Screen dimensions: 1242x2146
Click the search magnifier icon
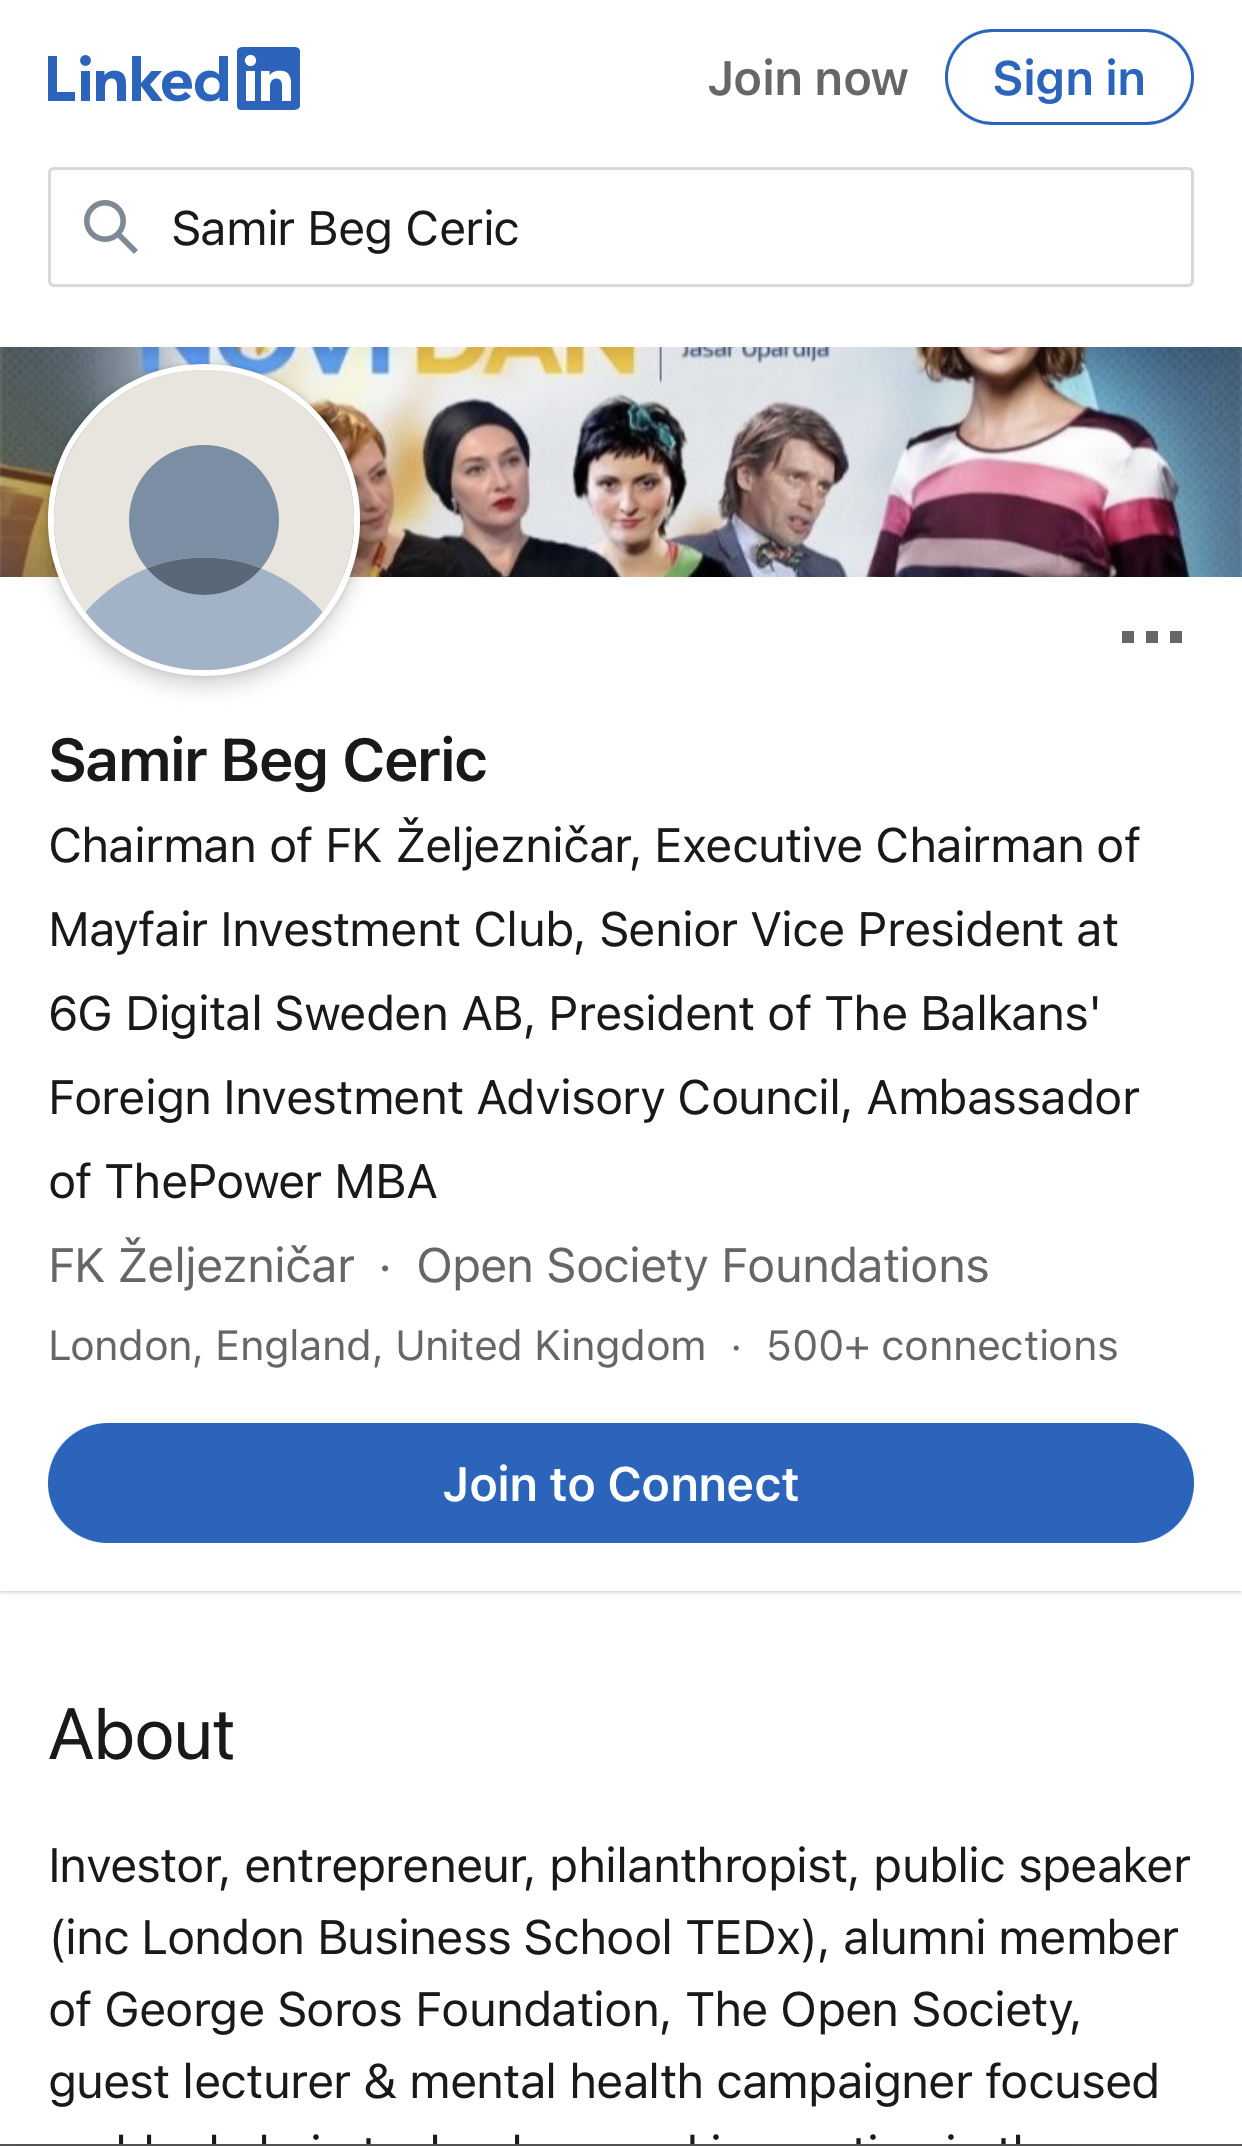point(110,228)
